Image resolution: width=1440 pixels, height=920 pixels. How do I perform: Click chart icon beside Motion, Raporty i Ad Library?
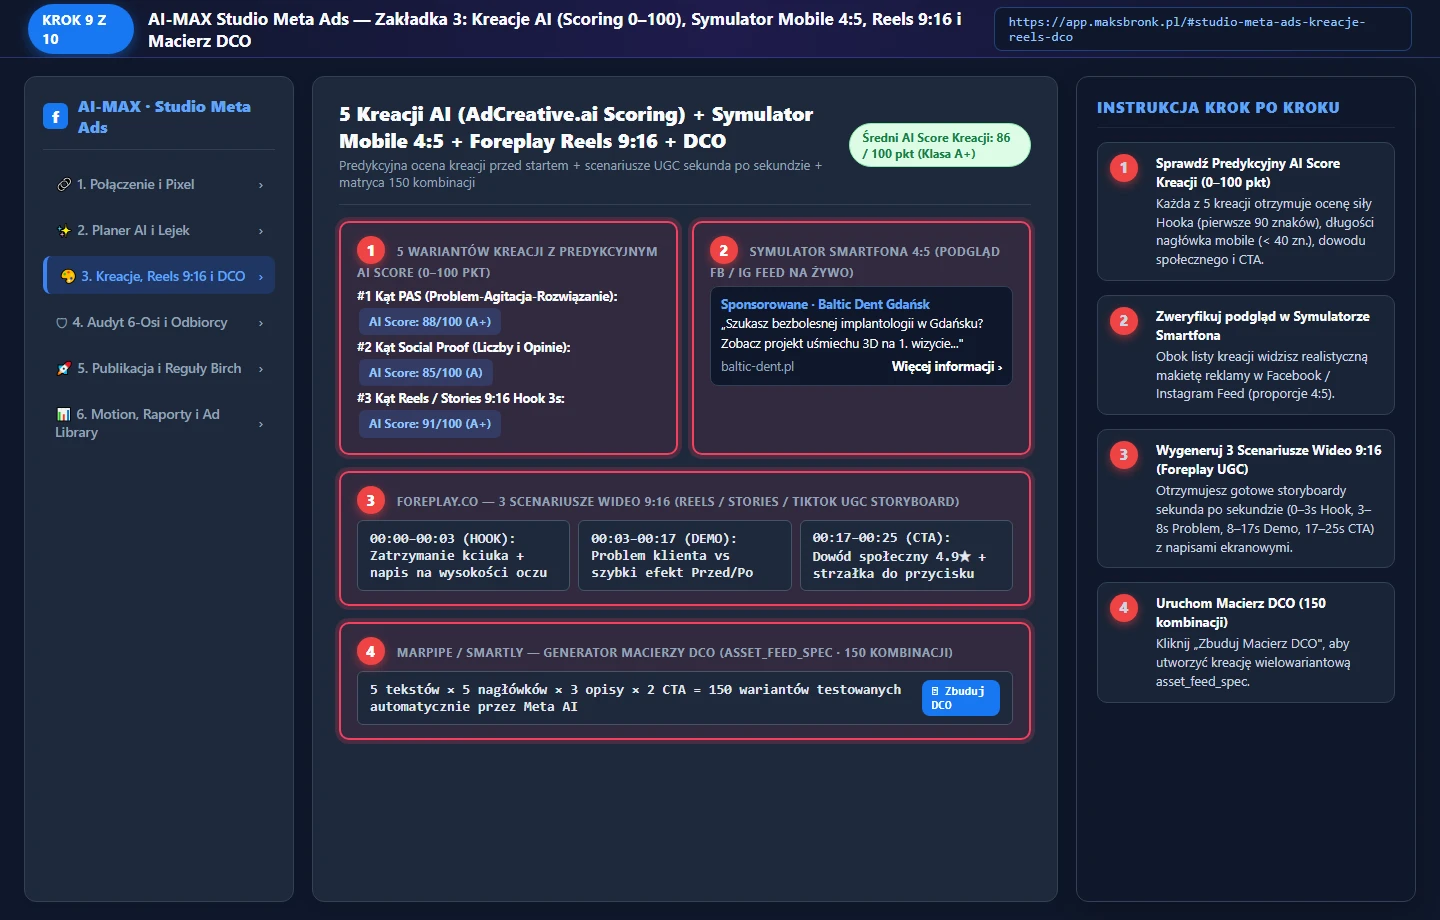click(63, 415)
